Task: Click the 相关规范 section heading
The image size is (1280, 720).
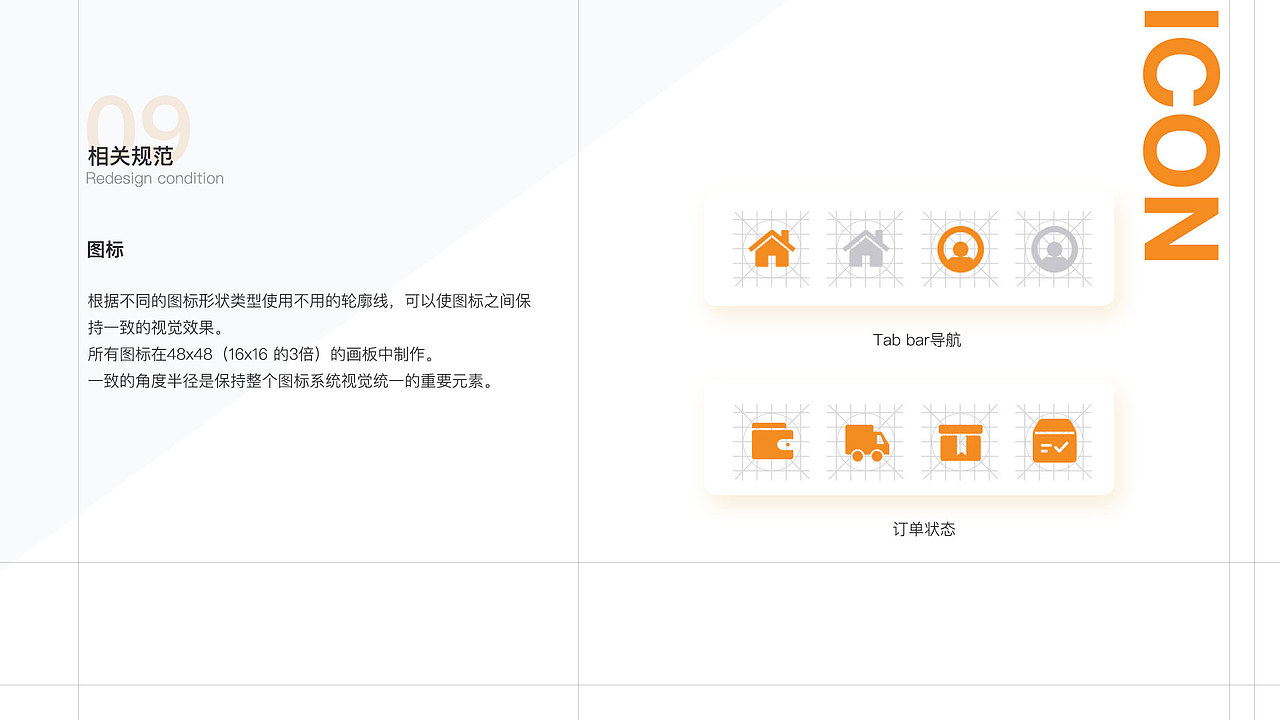Action: (x=131, y=156)
